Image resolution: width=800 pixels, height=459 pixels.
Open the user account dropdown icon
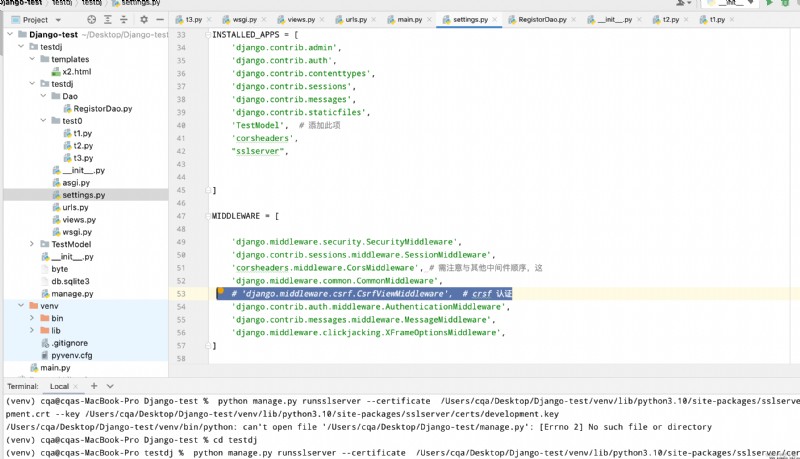click(684, 3)
